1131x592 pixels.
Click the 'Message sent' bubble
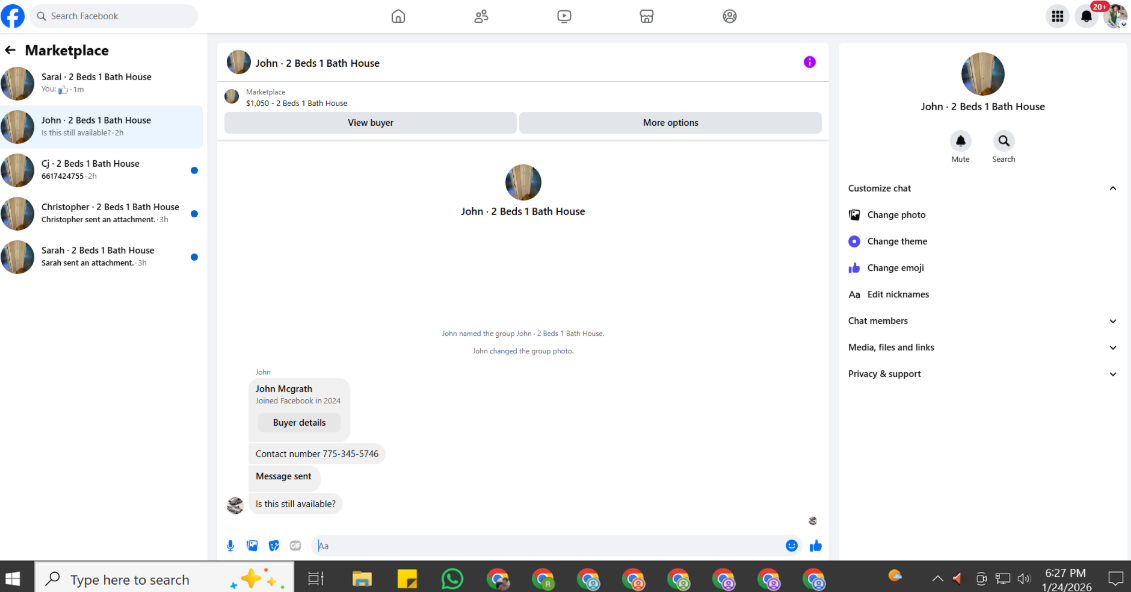(x=283, y=477)
